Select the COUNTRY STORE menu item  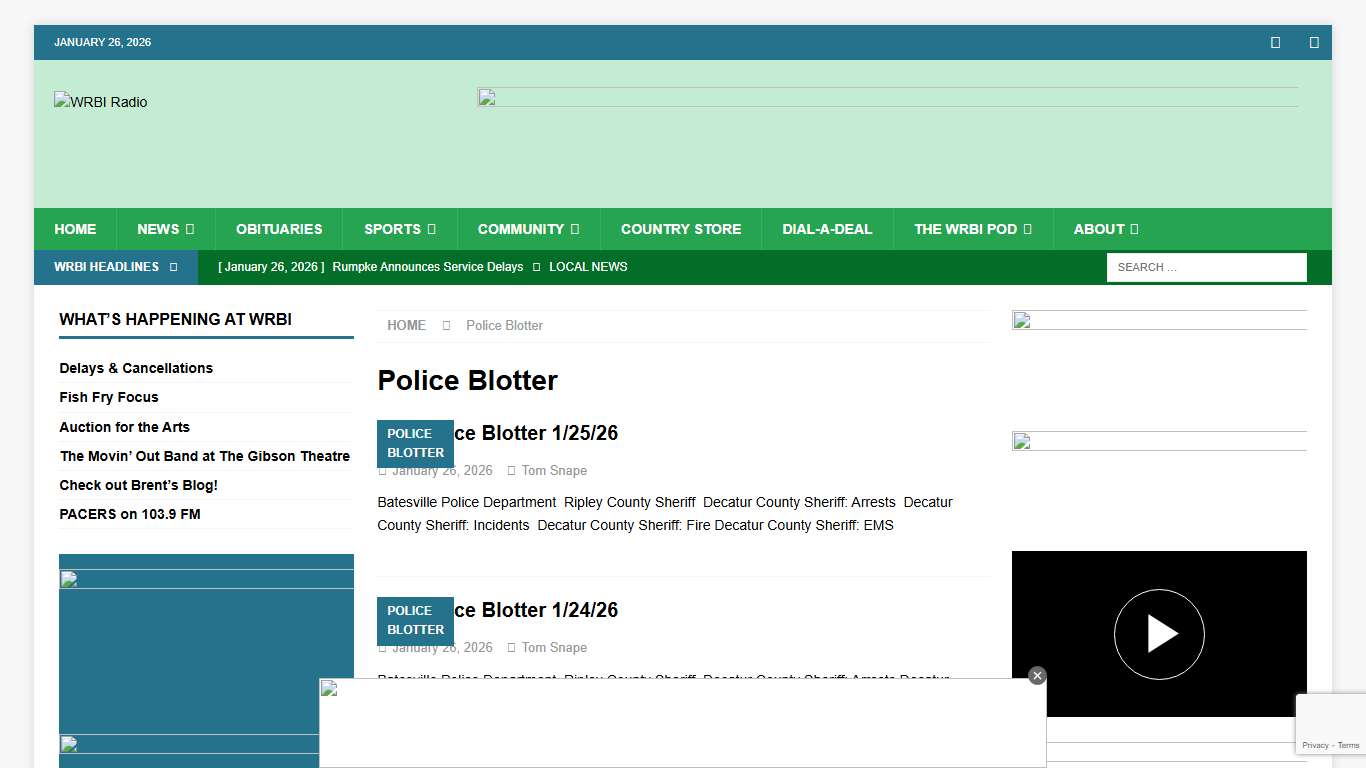pyautogui.click(x=681, y=229)
